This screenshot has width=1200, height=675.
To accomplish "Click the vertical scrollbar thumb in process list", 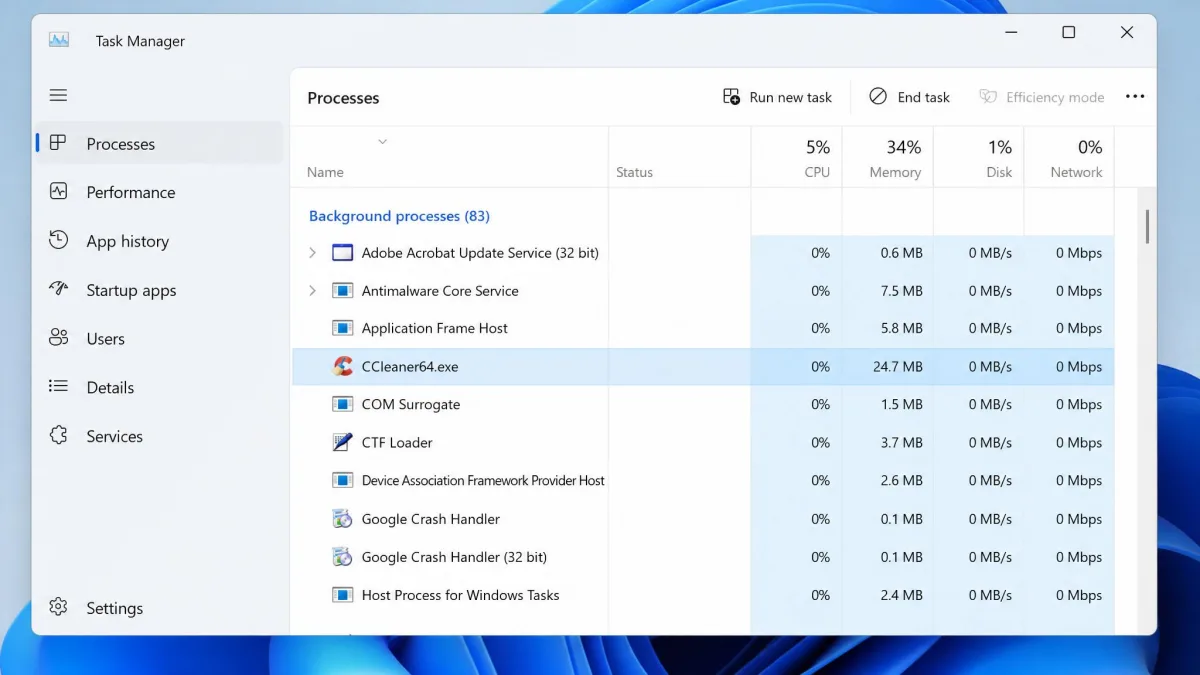I will 1147,226.
